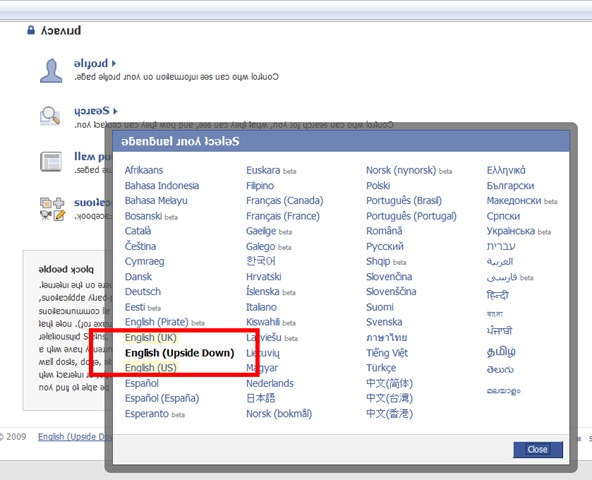Click the privacy lock icon
The height and width of the screenshot is (480, 592).
coord(31,30)
